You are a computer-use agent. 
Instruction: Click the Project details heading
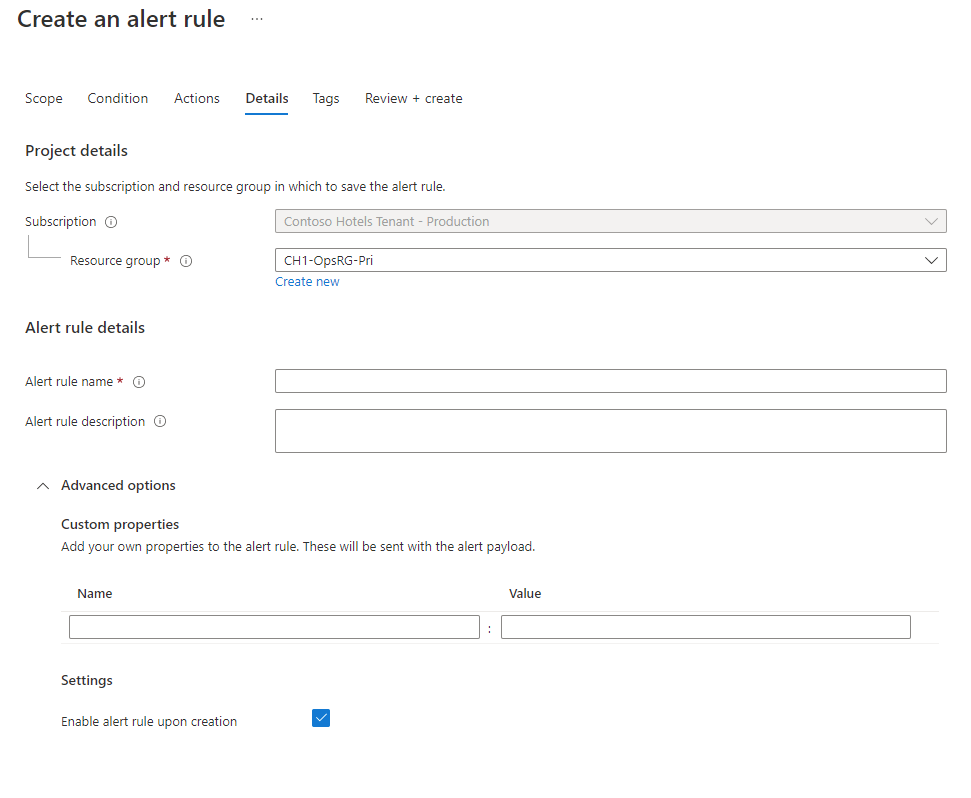point(76,151)
